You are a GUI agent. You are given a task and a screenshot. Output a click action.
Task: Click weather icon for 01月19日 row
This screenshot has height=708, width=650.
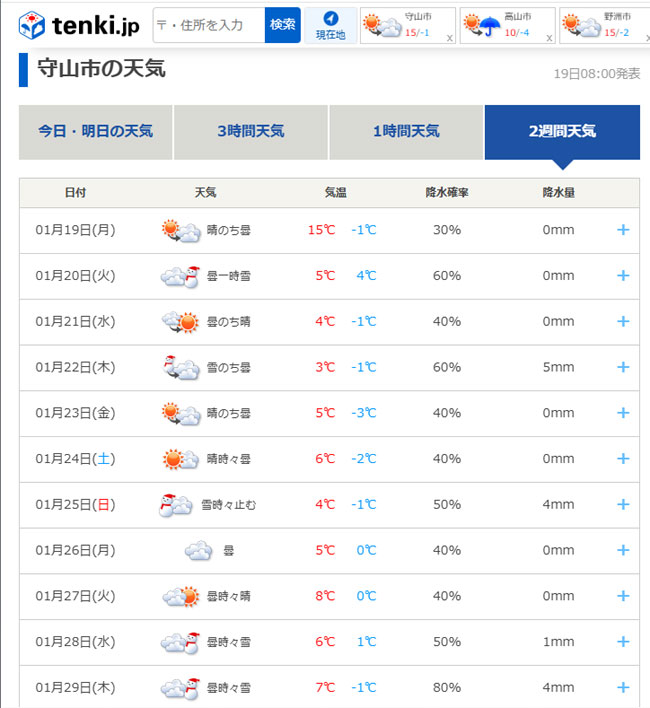pos(180,230)
